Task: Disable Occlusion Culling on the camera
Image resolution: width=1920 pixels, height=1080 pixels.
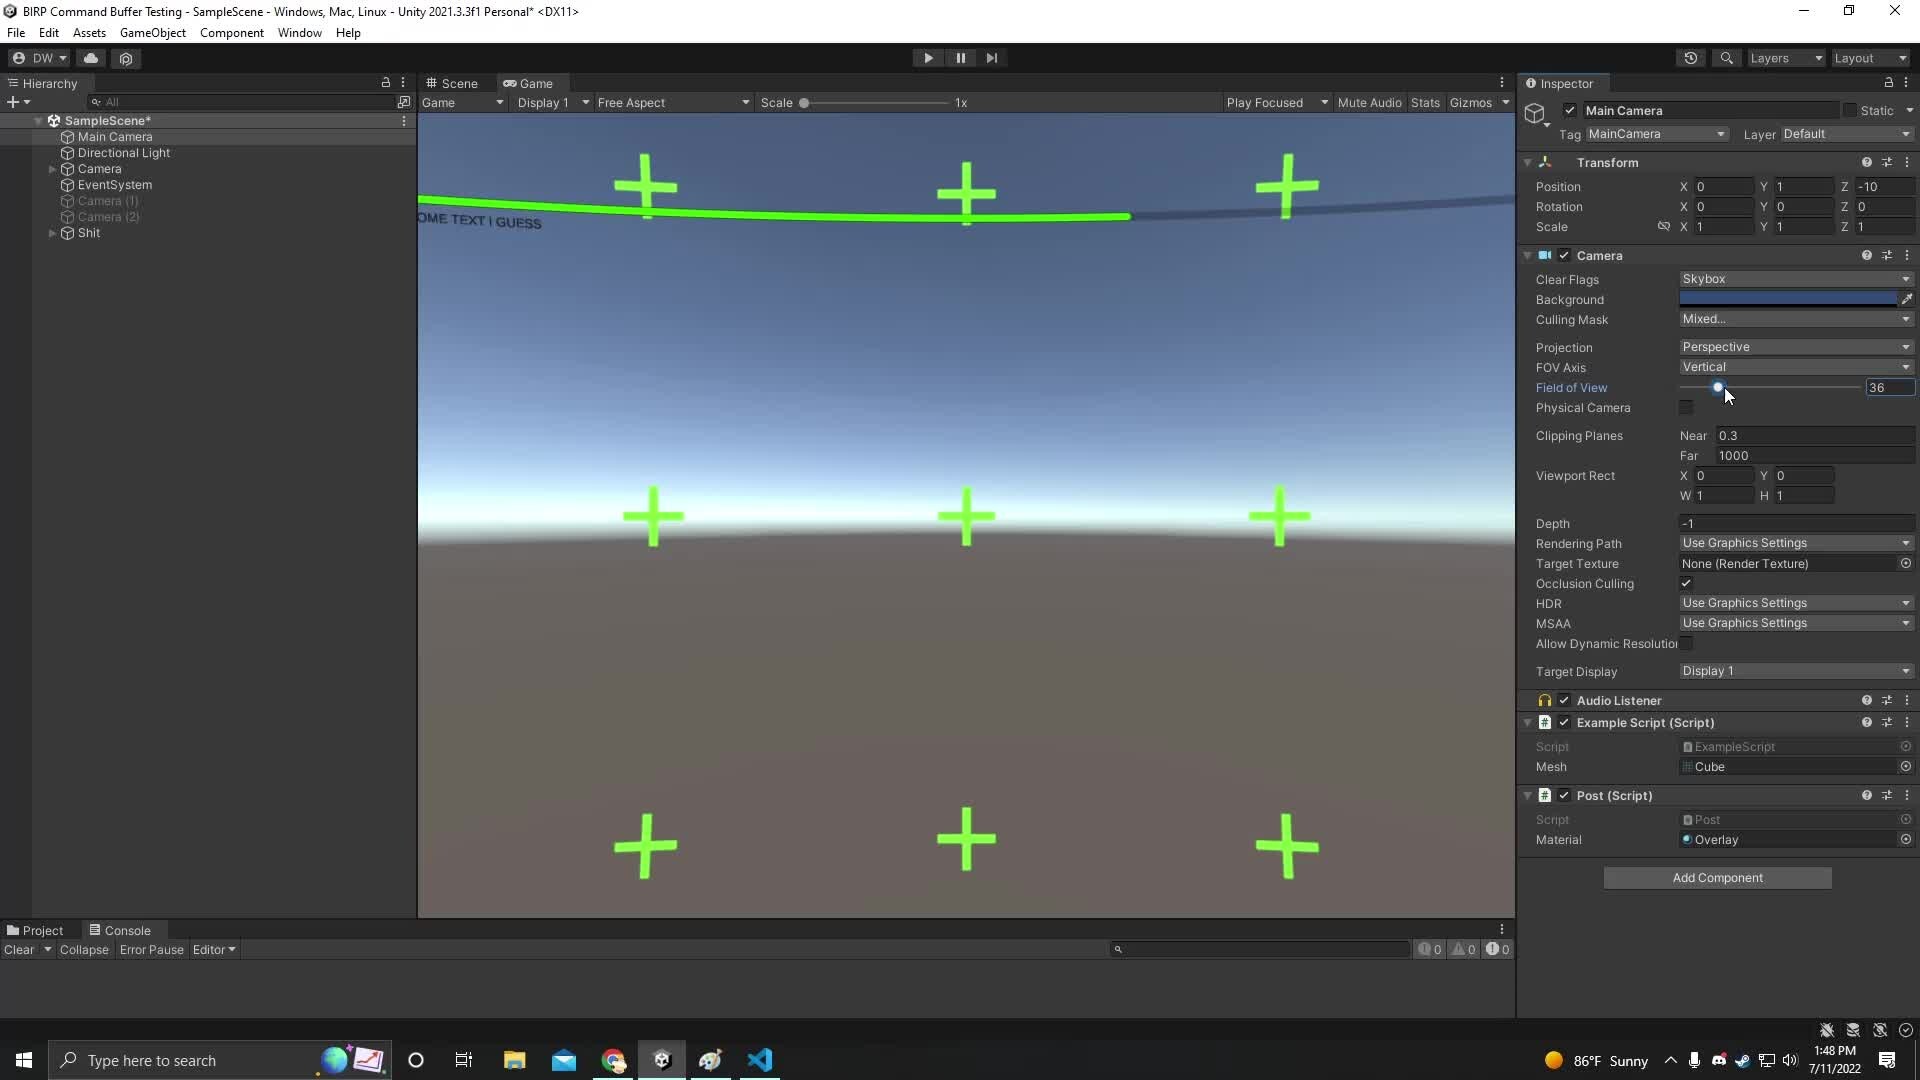Action: (x=1687, y=583)
